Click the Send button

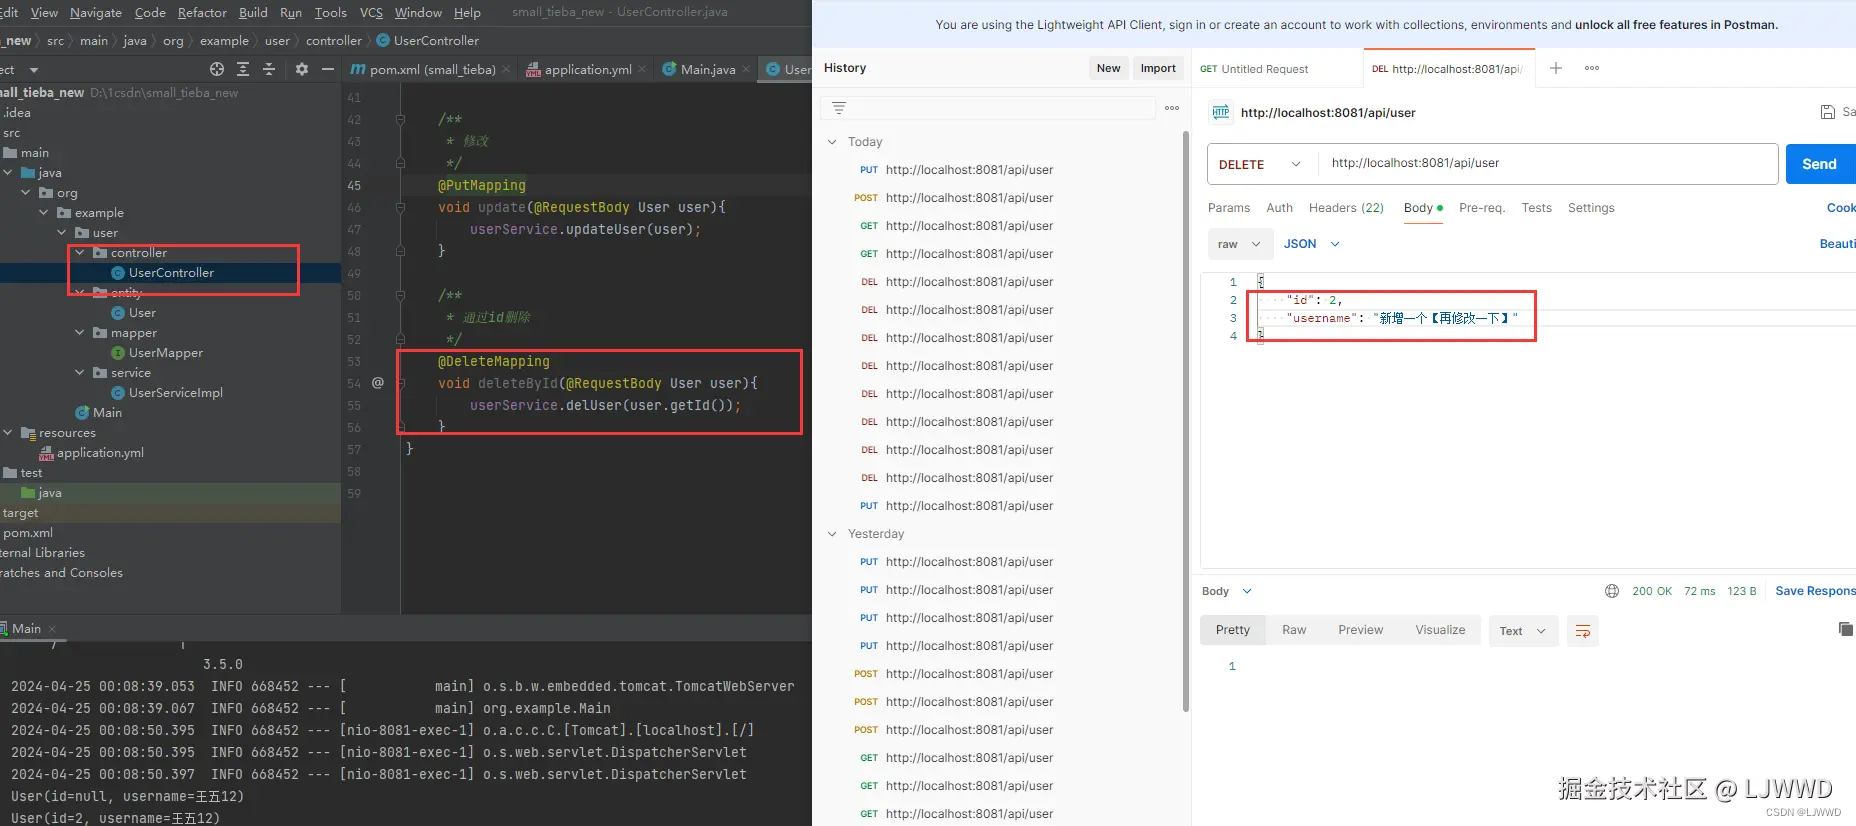[x=1820, y=164]
